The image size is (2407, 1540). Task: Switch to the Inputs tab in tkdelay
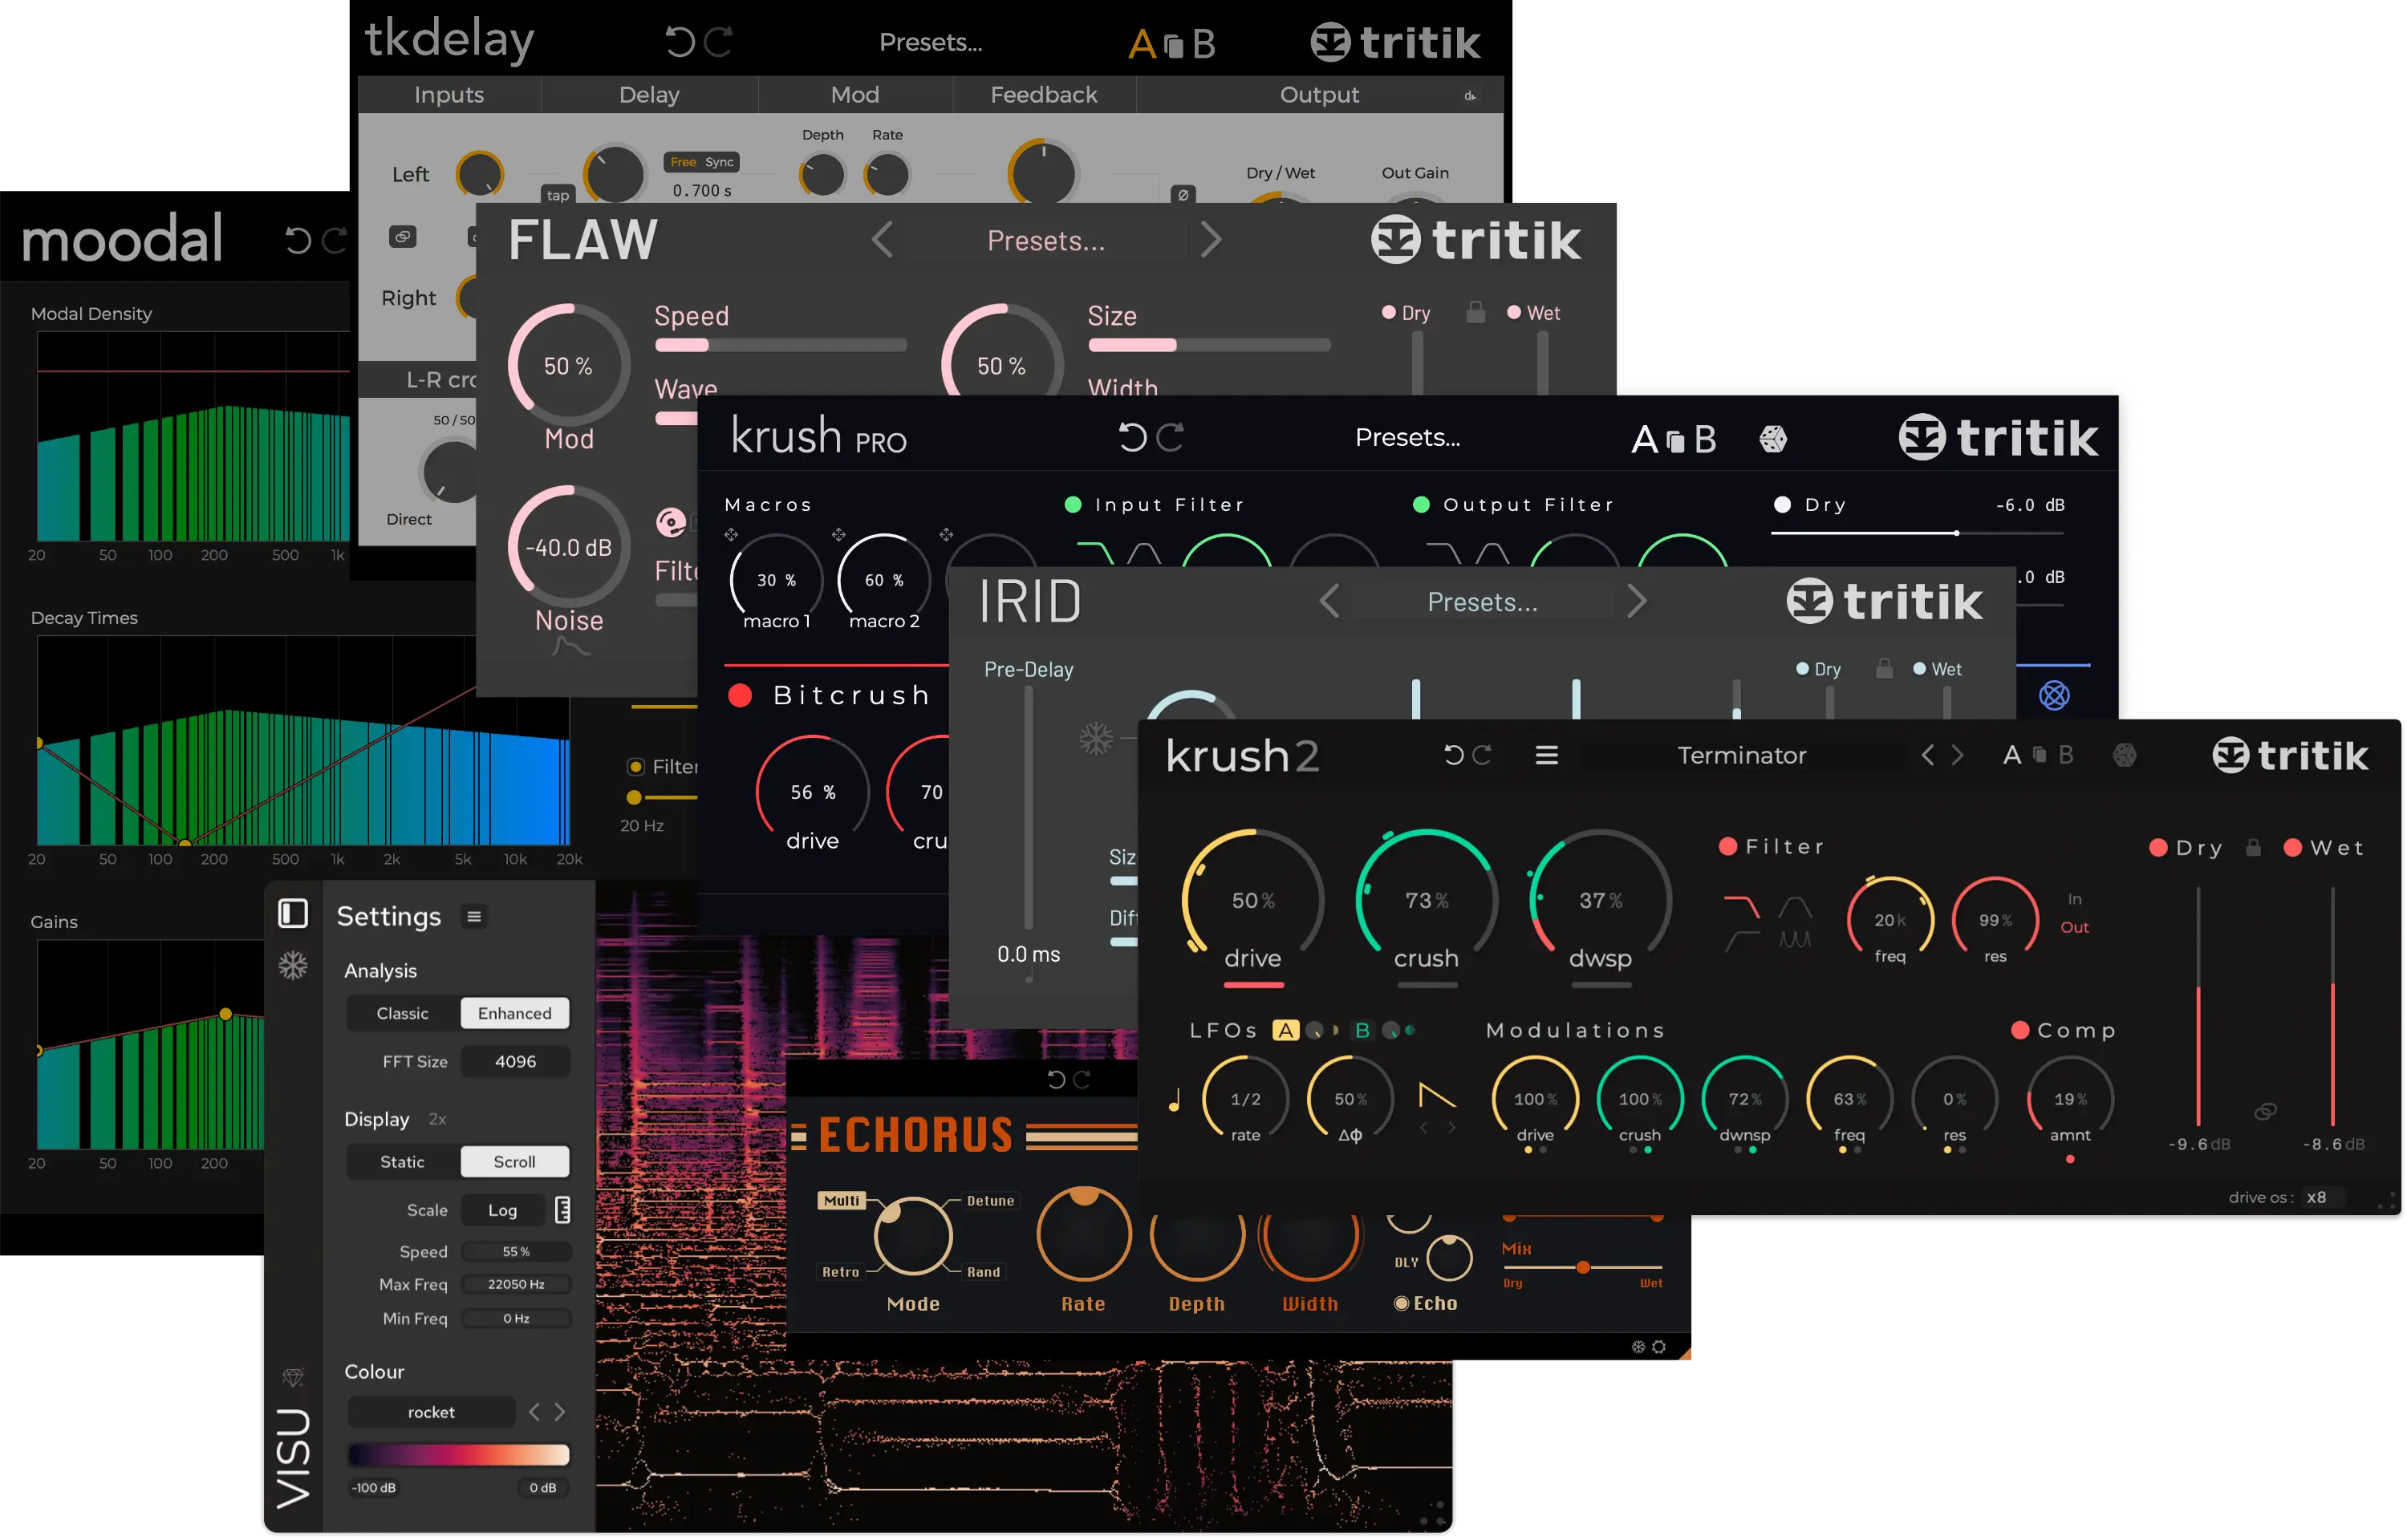pos(449,95)
